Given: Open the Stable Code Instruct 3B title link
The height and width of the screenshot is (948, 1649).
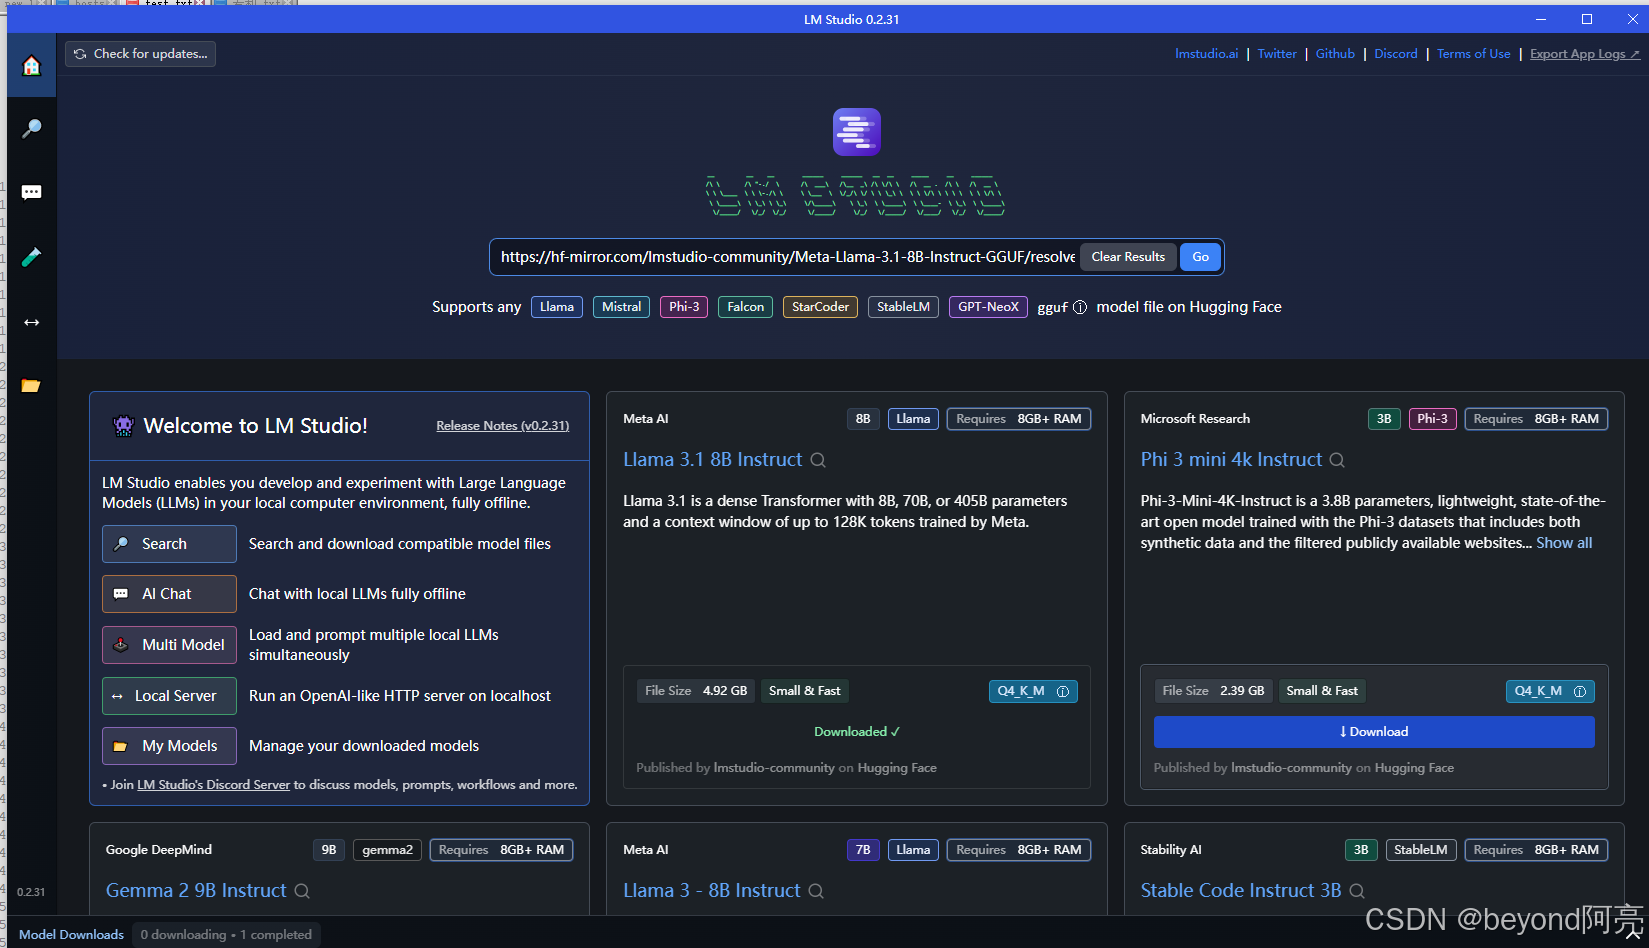Looking at the screenshot, I should point(1241,891).
